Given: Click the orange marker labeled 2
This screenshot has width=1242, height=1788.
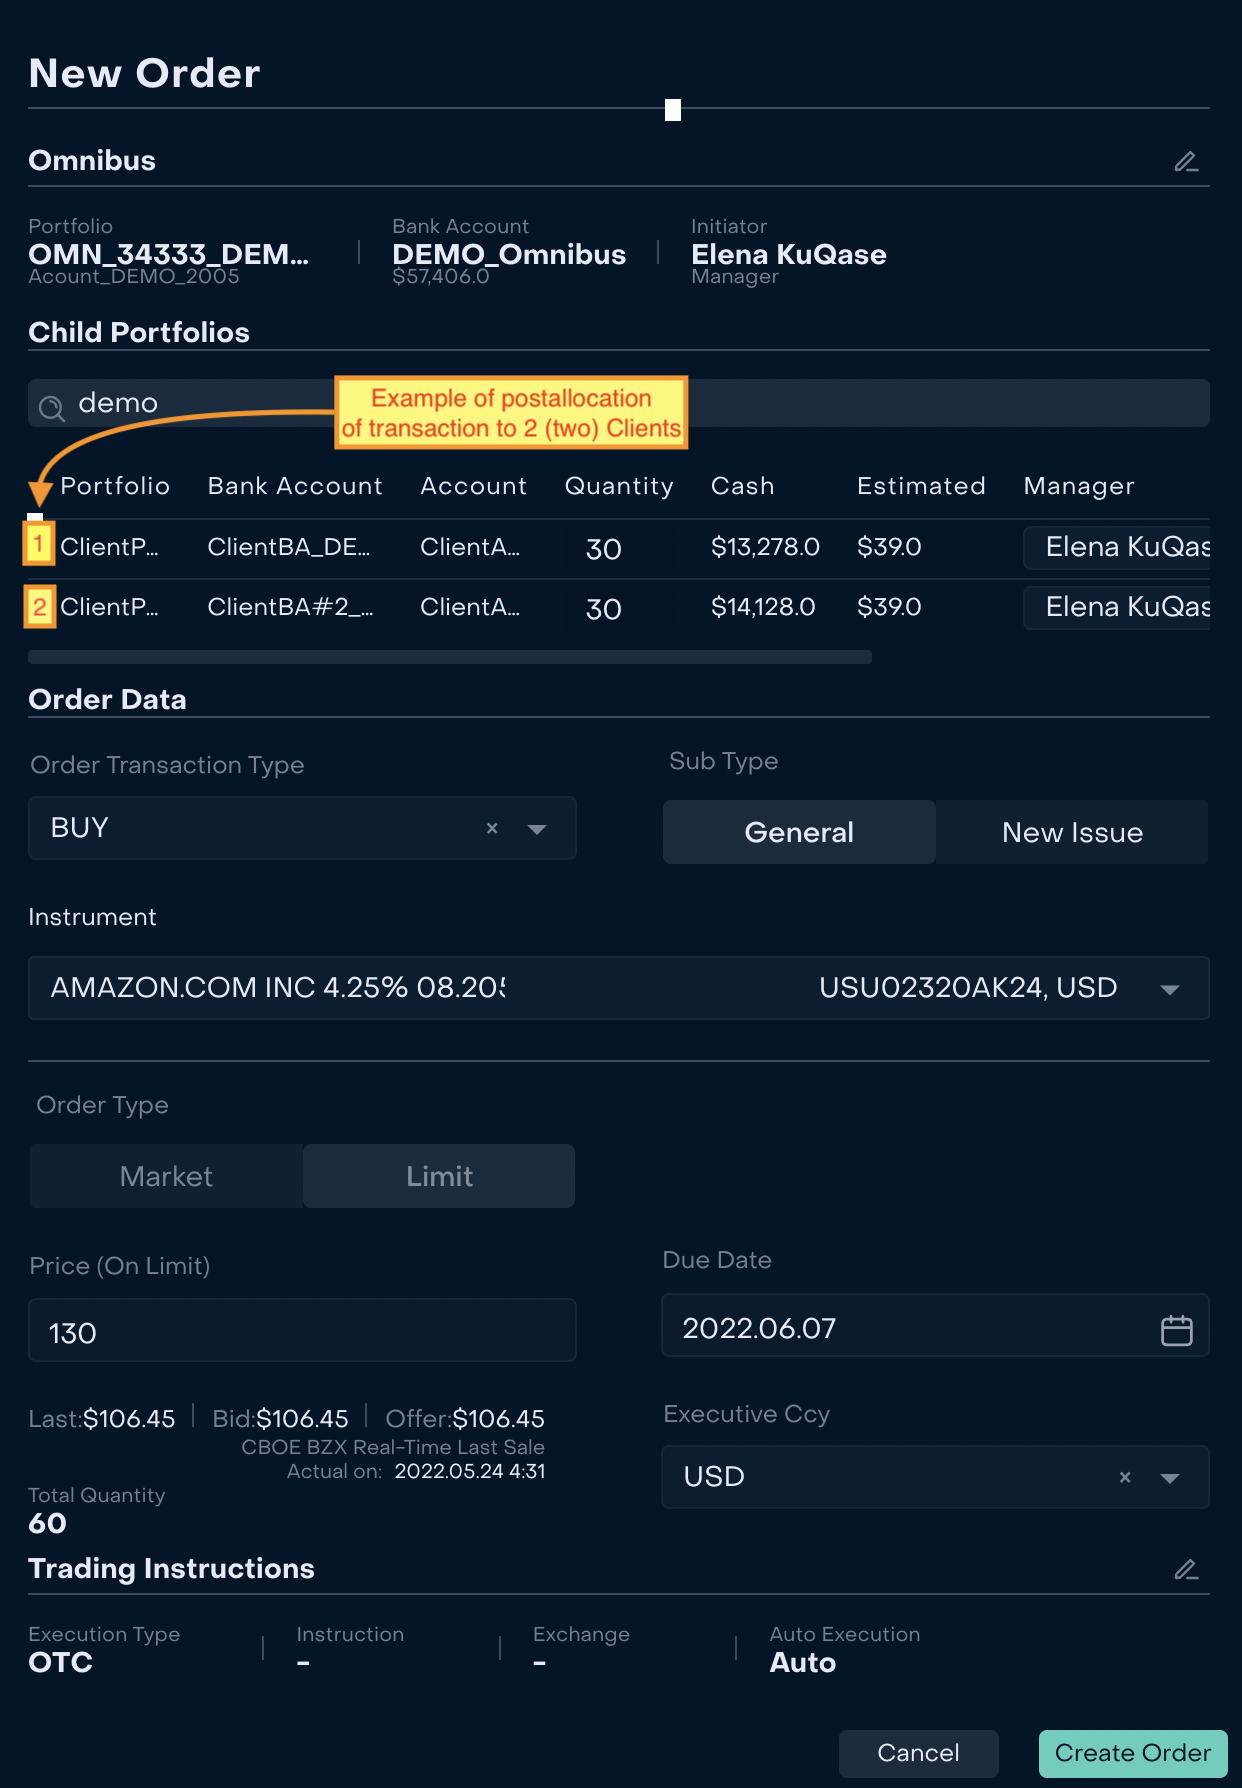Looking at the screenshot, I should 40,607.
